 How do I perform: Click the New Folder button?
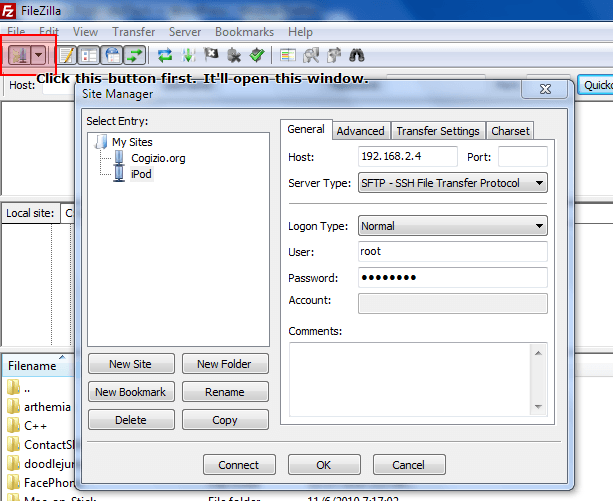(x=225, y=364)
